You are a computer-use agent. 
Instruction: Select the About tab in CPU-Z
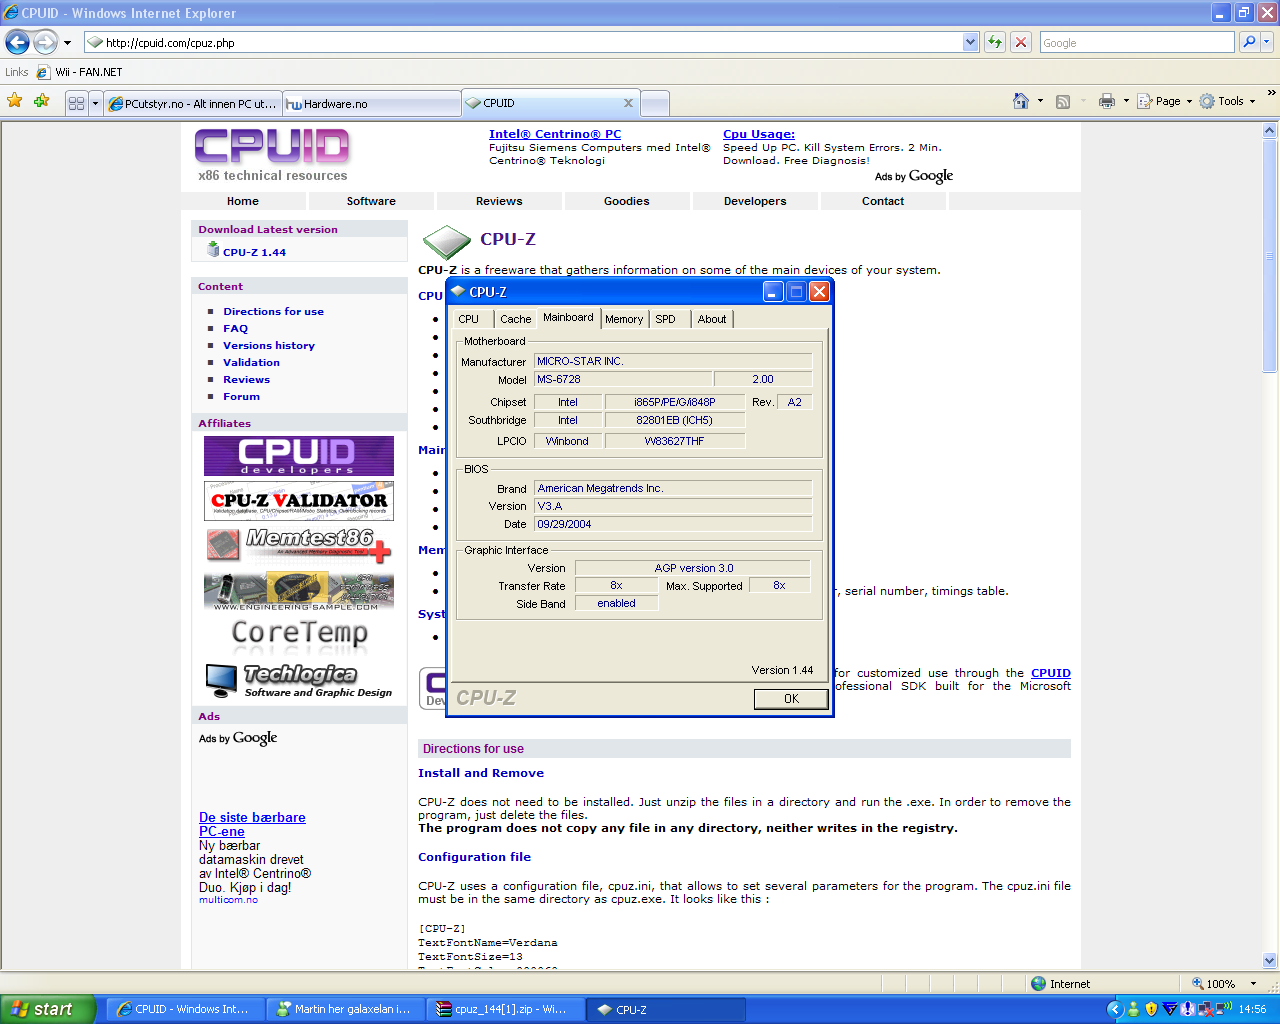(712, 319)
